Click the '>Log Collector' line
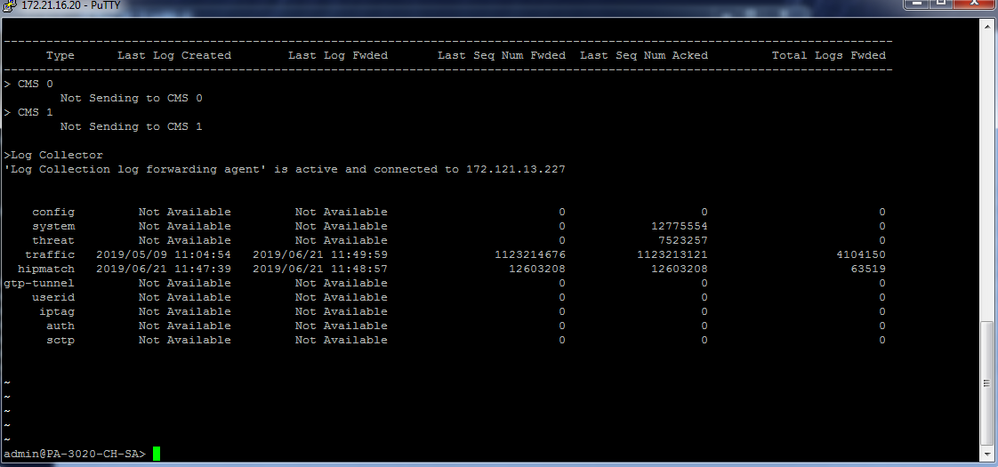The width and height of the screenshot is (998, 467). [53, 155]
